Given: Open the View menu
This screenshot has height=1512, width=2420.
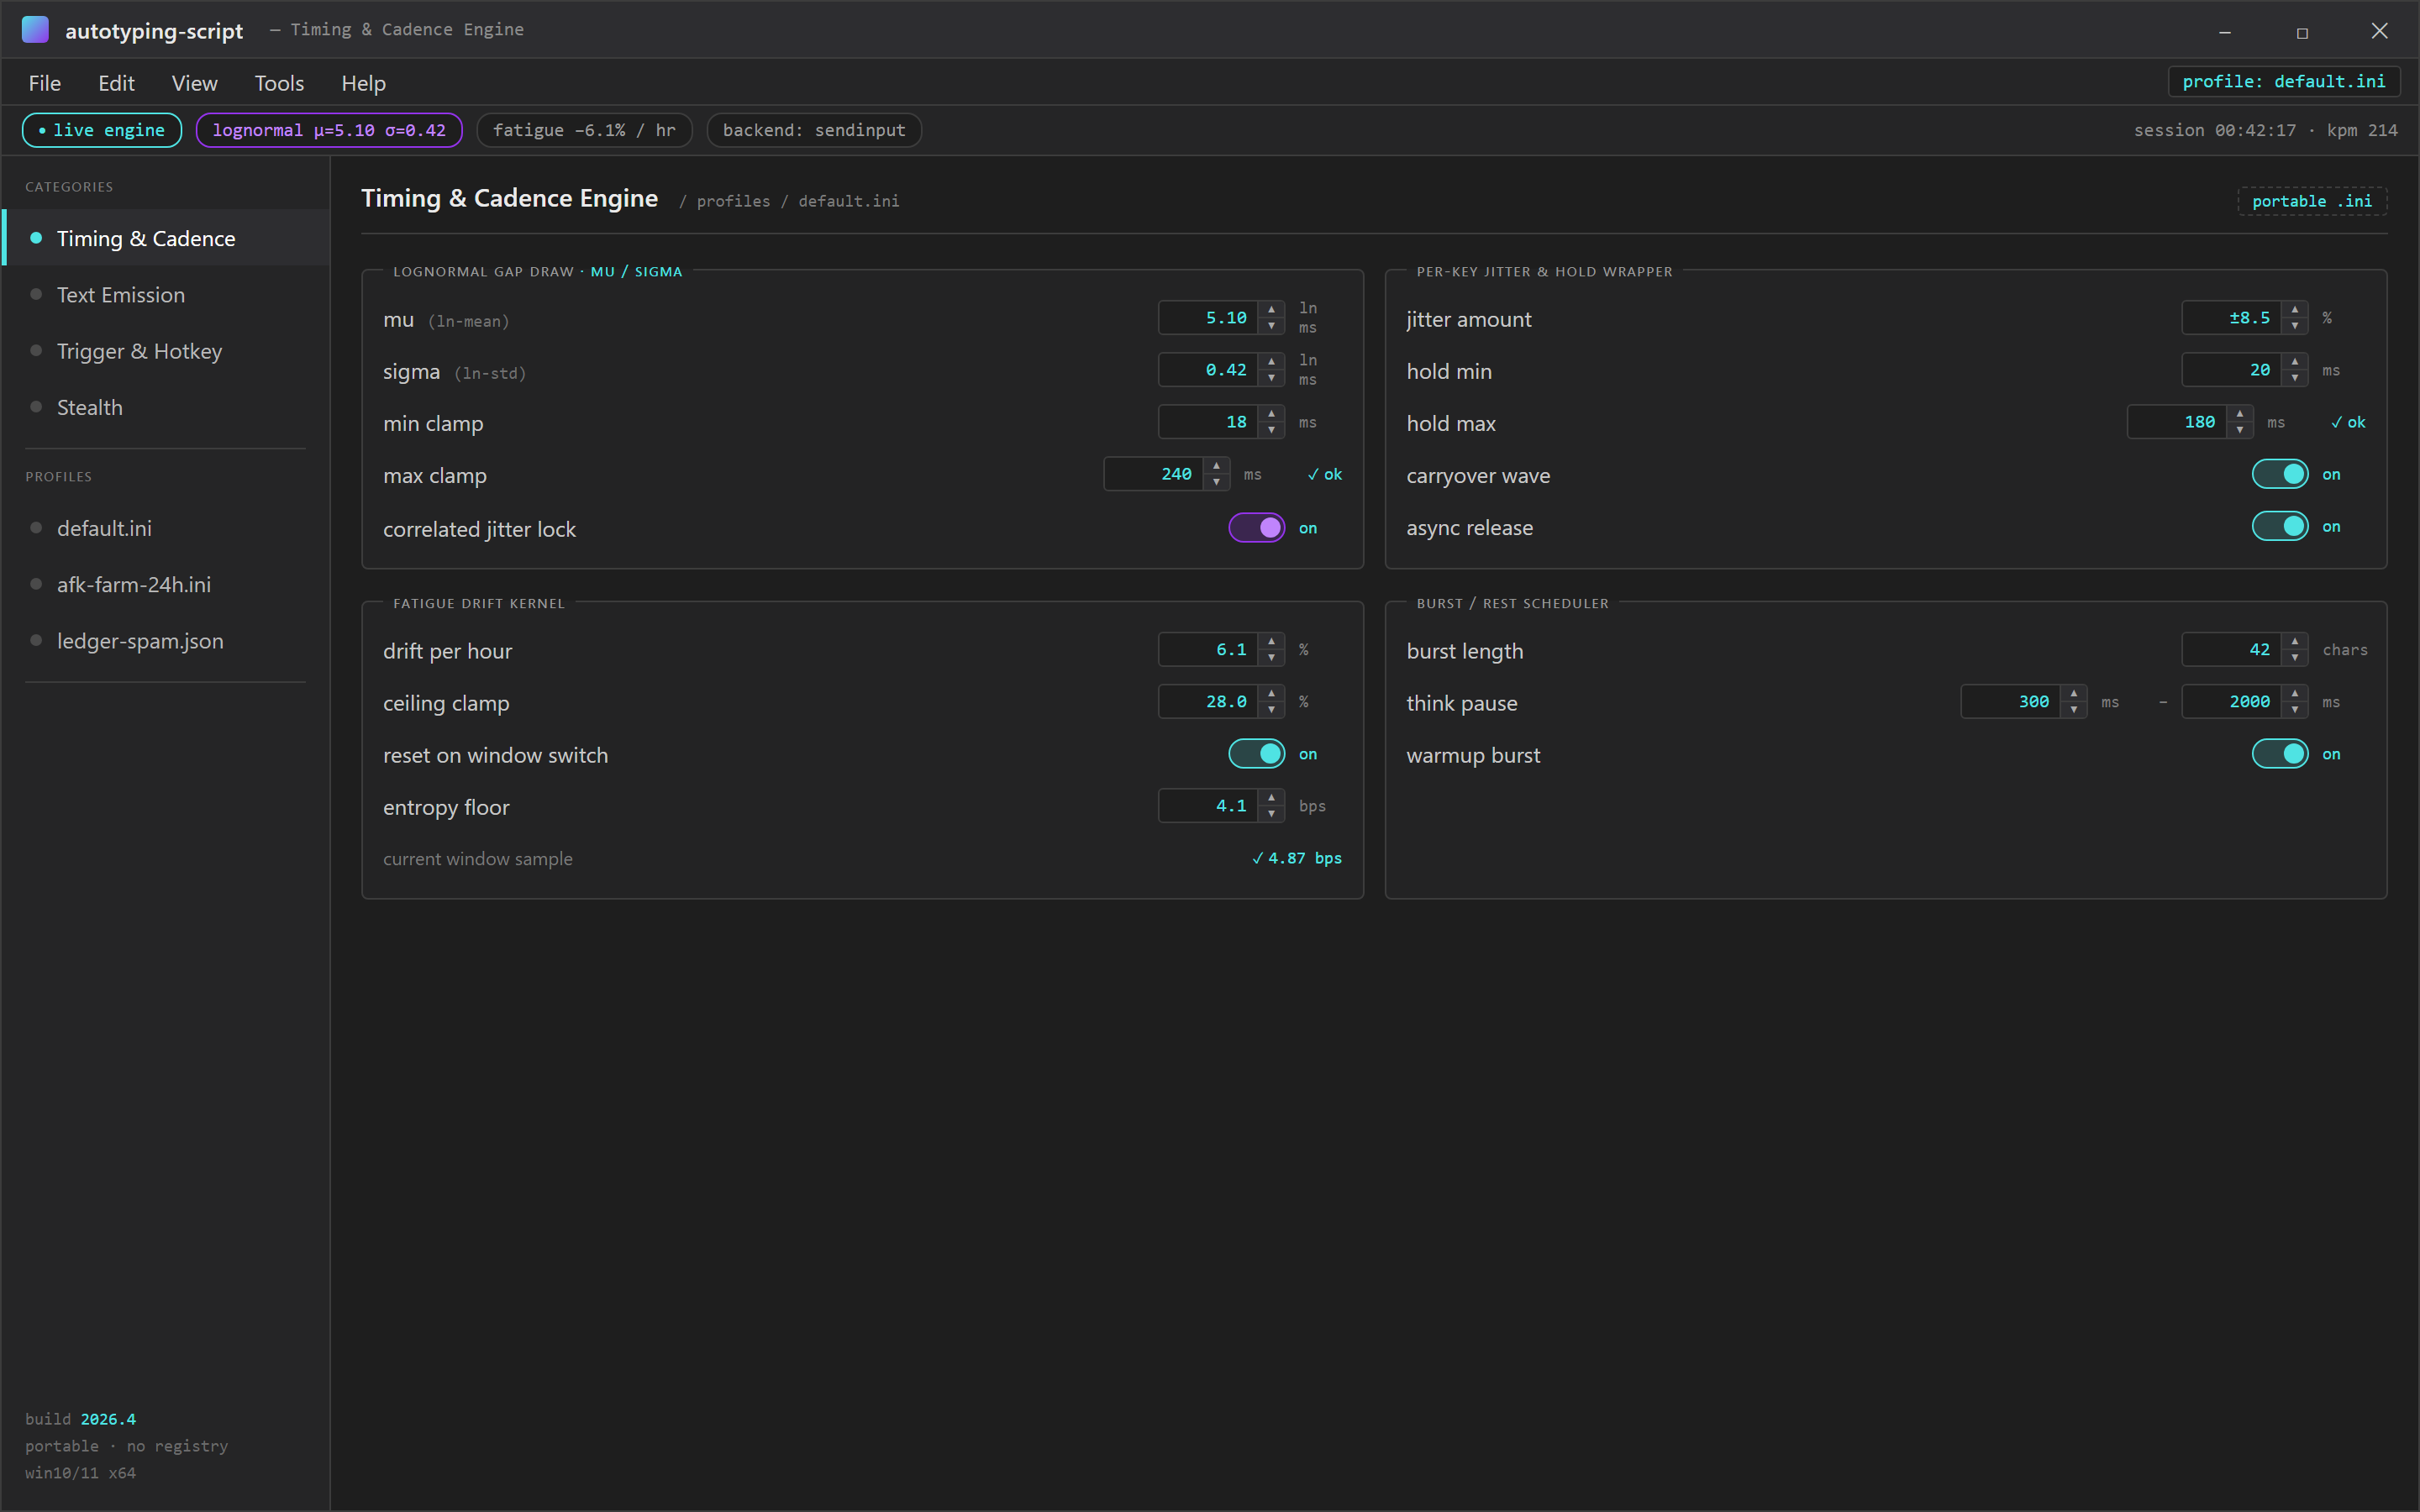Looking at the screenshot, I should click(194, 83).
